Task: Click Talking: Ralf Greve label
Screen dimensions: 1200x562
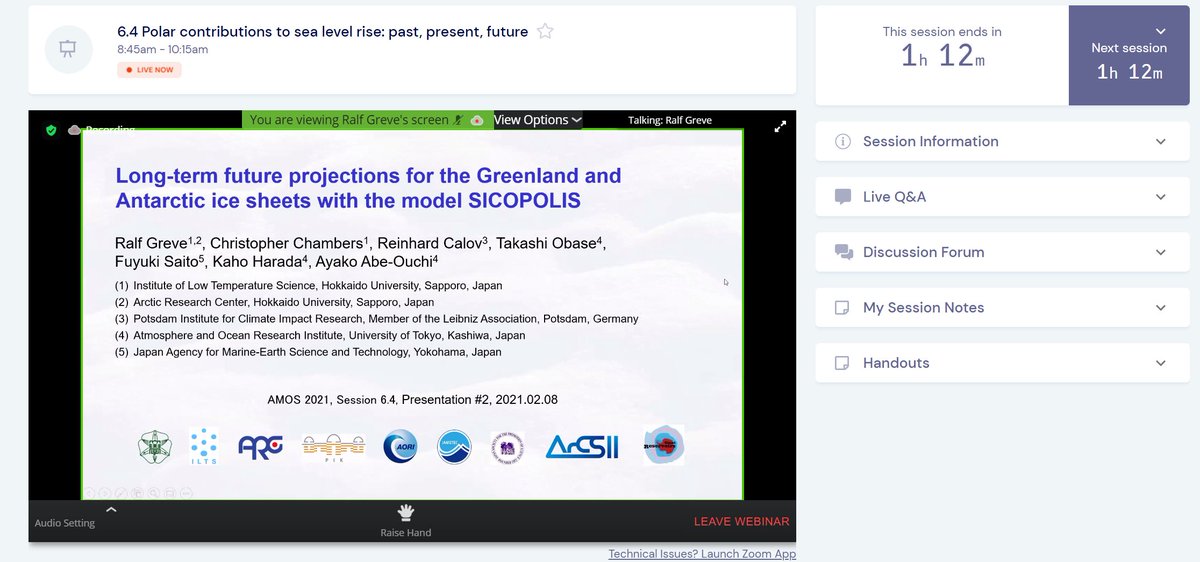Action: click(670, 120)
